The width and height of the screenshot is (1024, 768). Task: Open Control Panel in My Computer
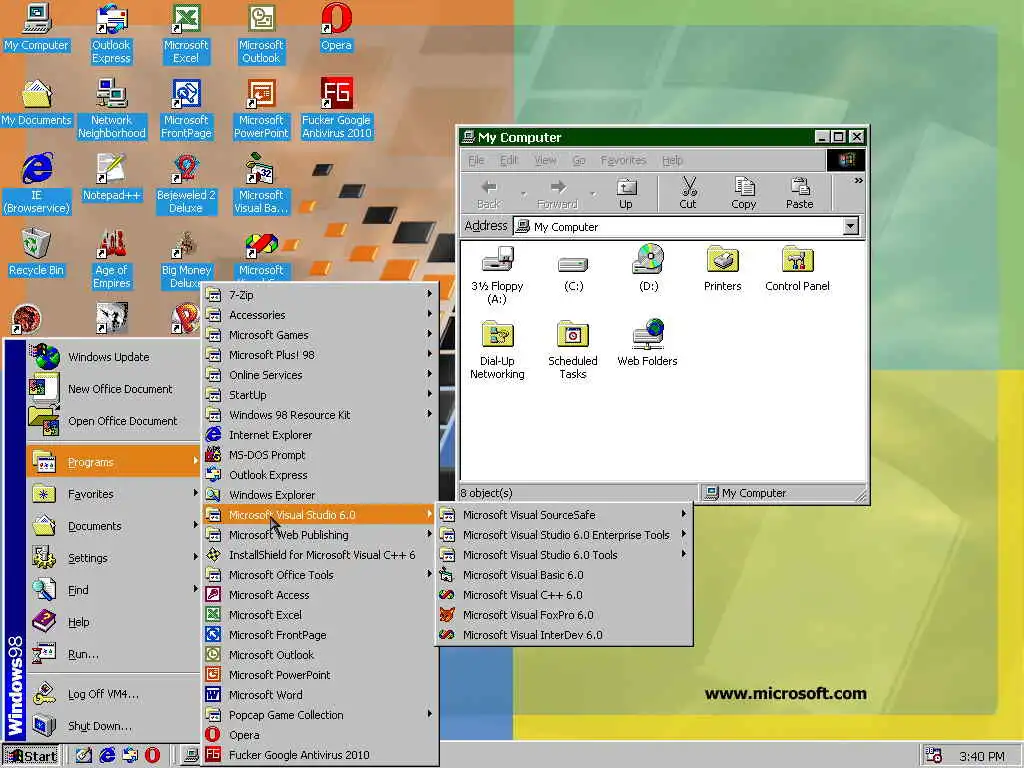point(797,268)
